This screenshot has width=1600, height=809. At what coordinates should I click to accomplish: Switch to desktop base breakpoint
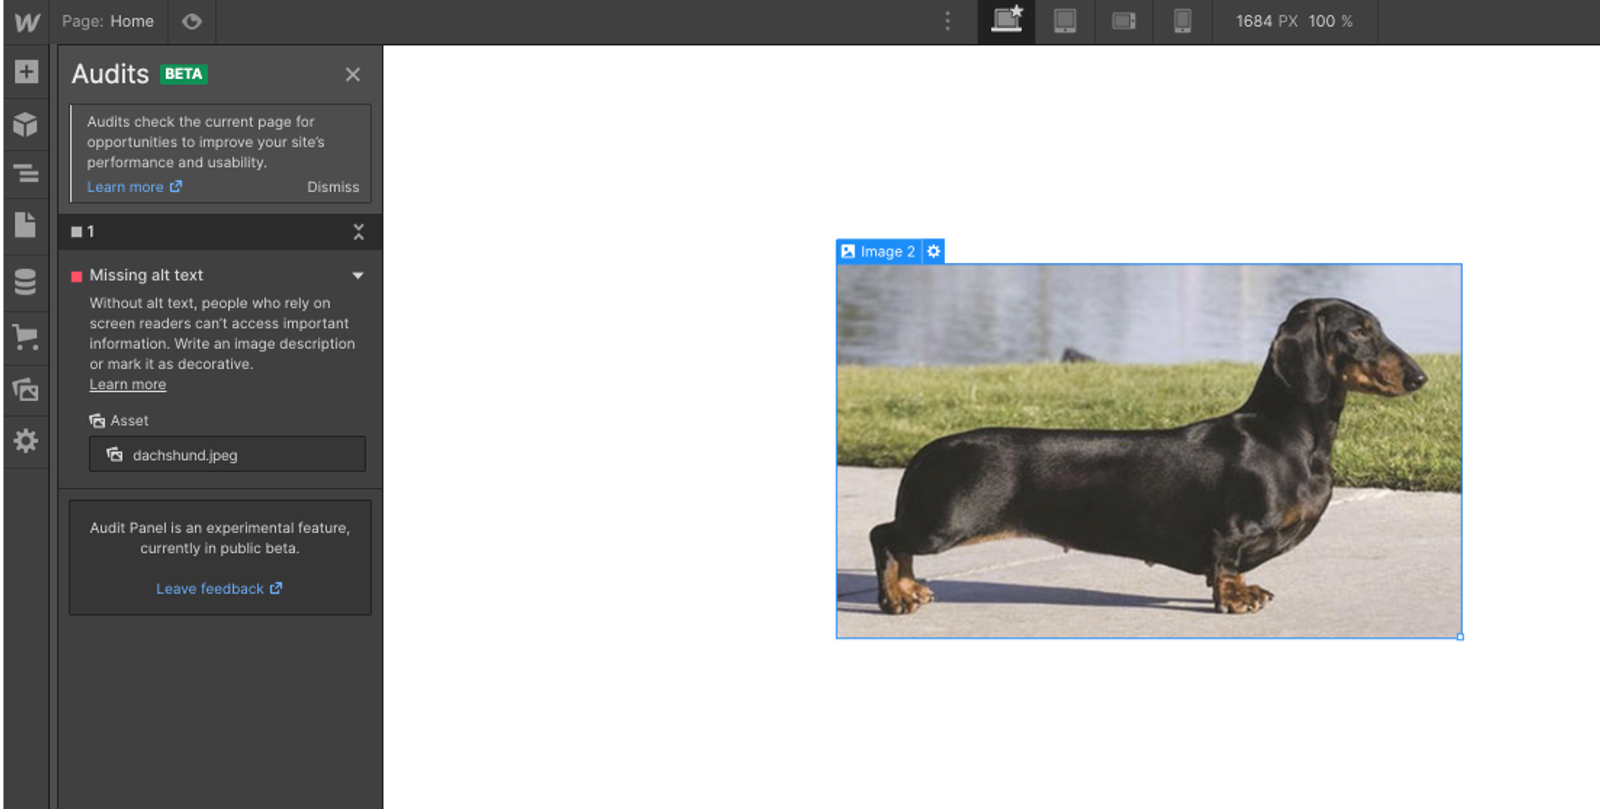[x=1007, y=20]
